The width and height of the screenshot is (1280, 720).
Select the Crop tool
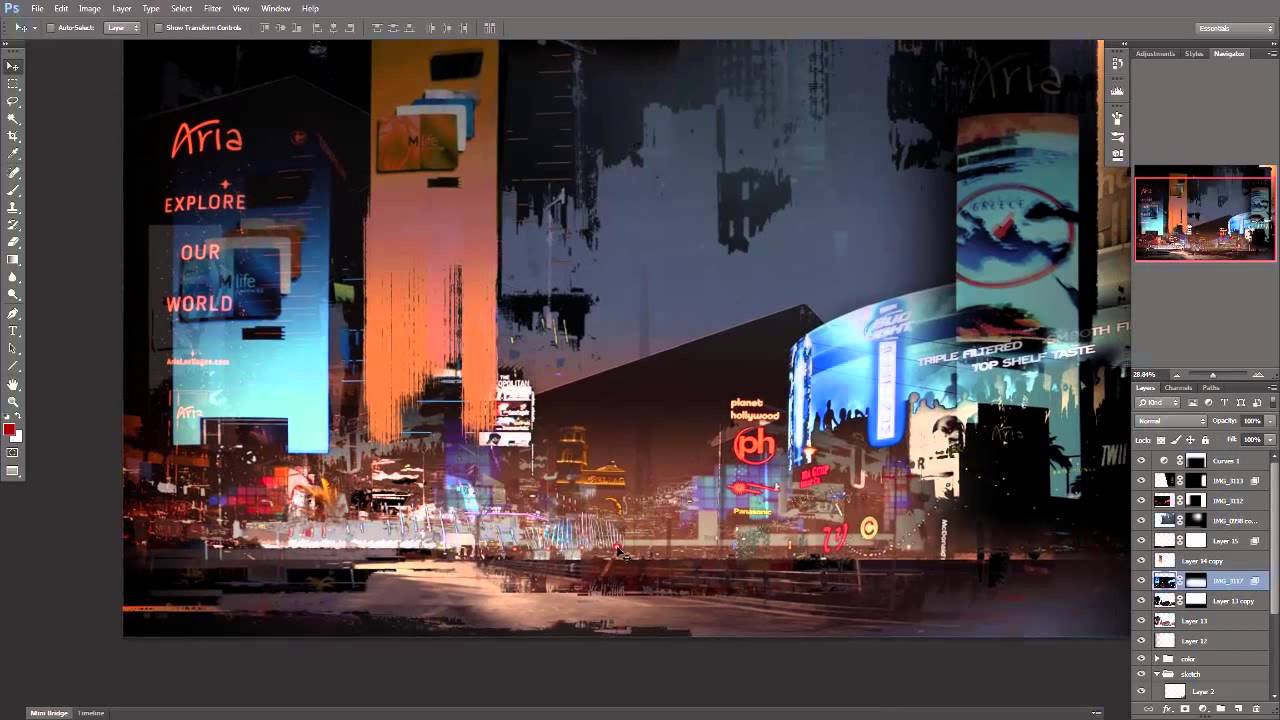(x=13, y=136)
